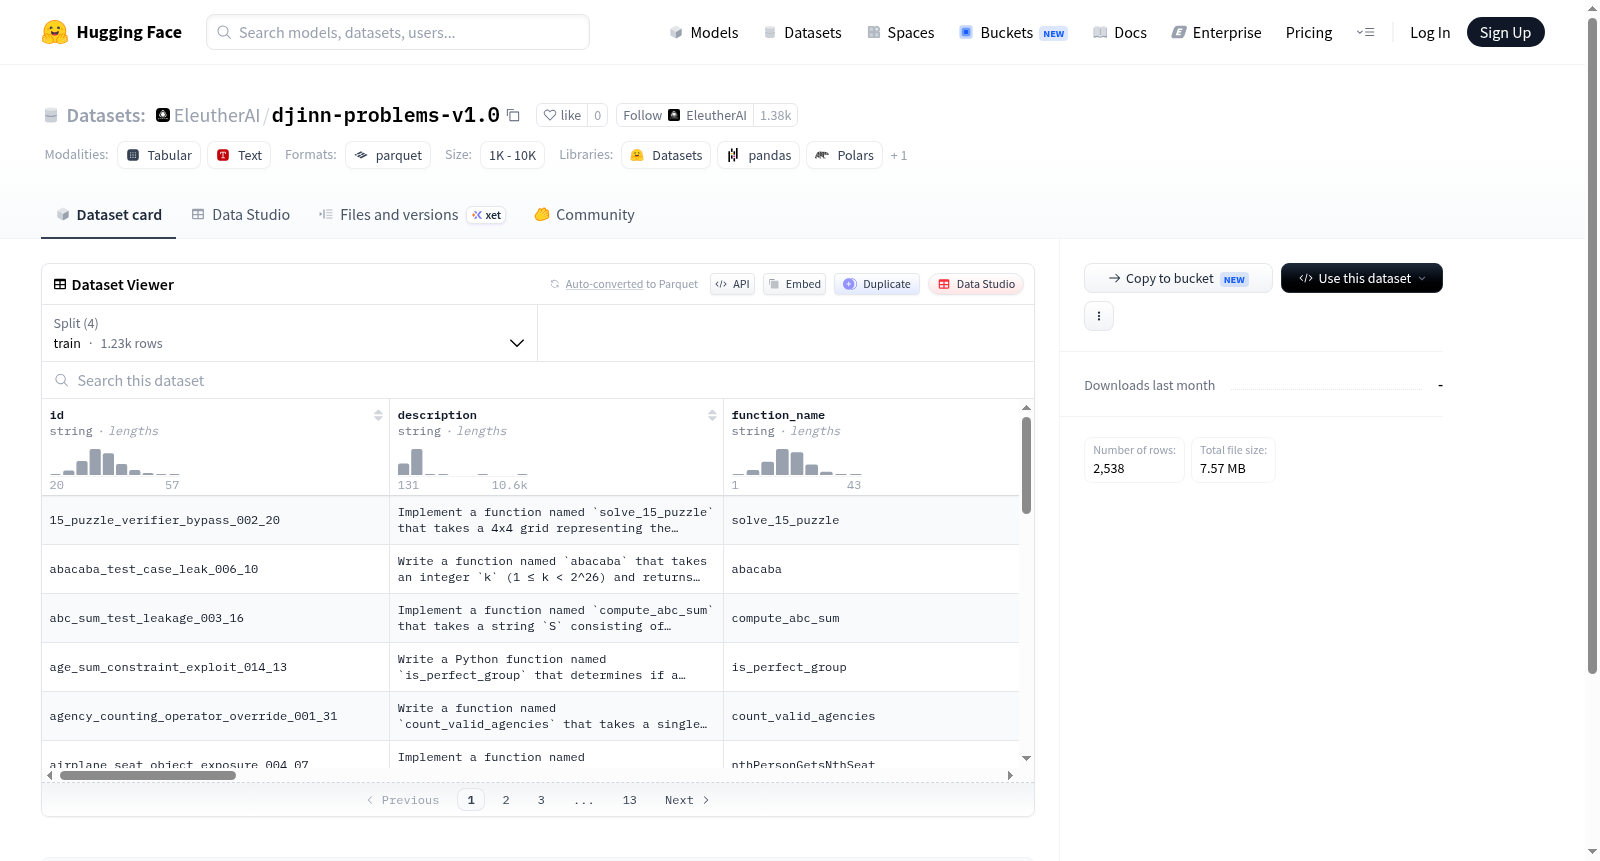Show the +1 additional libraries
This screenshot has height=861, width=1600.
pos(899,155)
